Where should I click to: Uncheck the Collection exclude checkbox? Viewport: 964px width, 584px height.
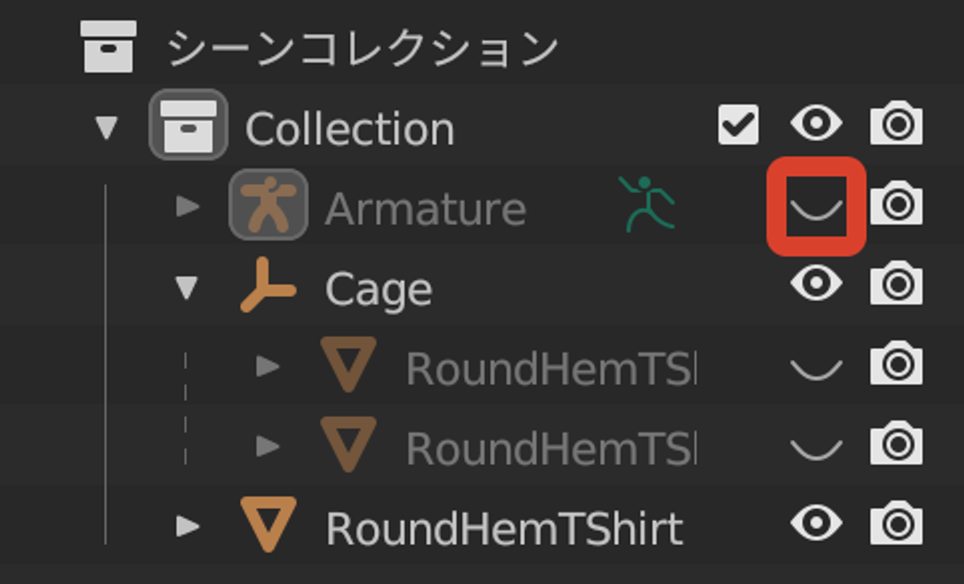[x=738, y=125]
